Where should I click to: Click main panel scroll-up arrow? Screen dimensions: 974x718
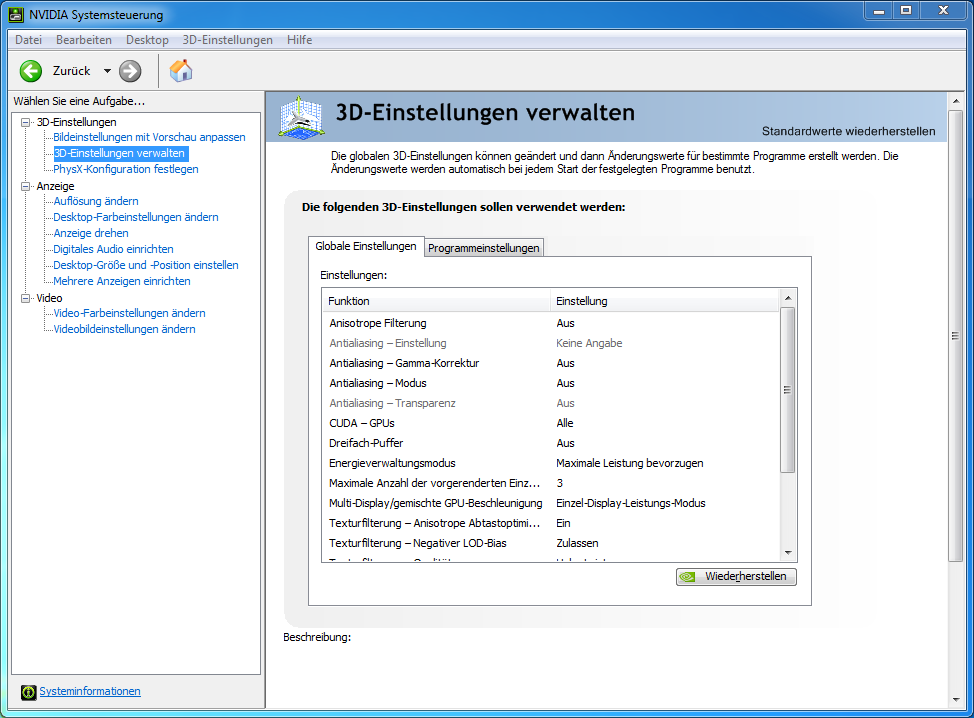pos(955,101)
